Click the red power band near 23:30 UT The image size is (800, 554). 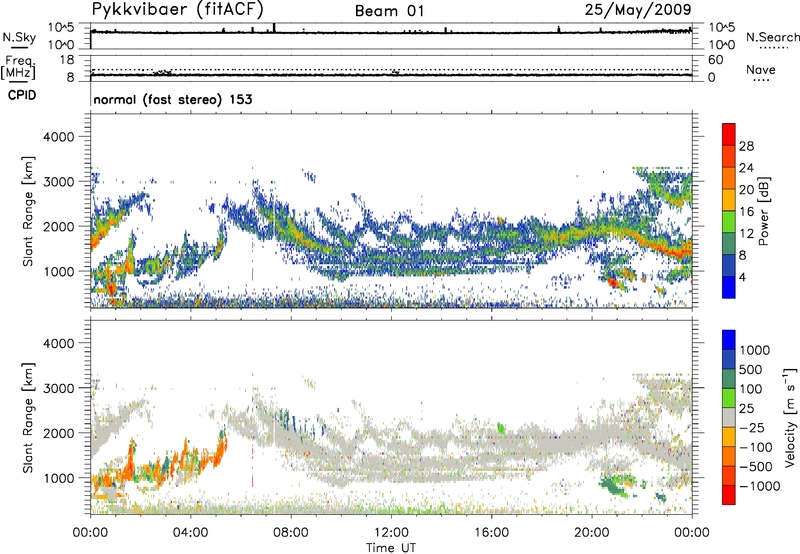pos(681,250)
